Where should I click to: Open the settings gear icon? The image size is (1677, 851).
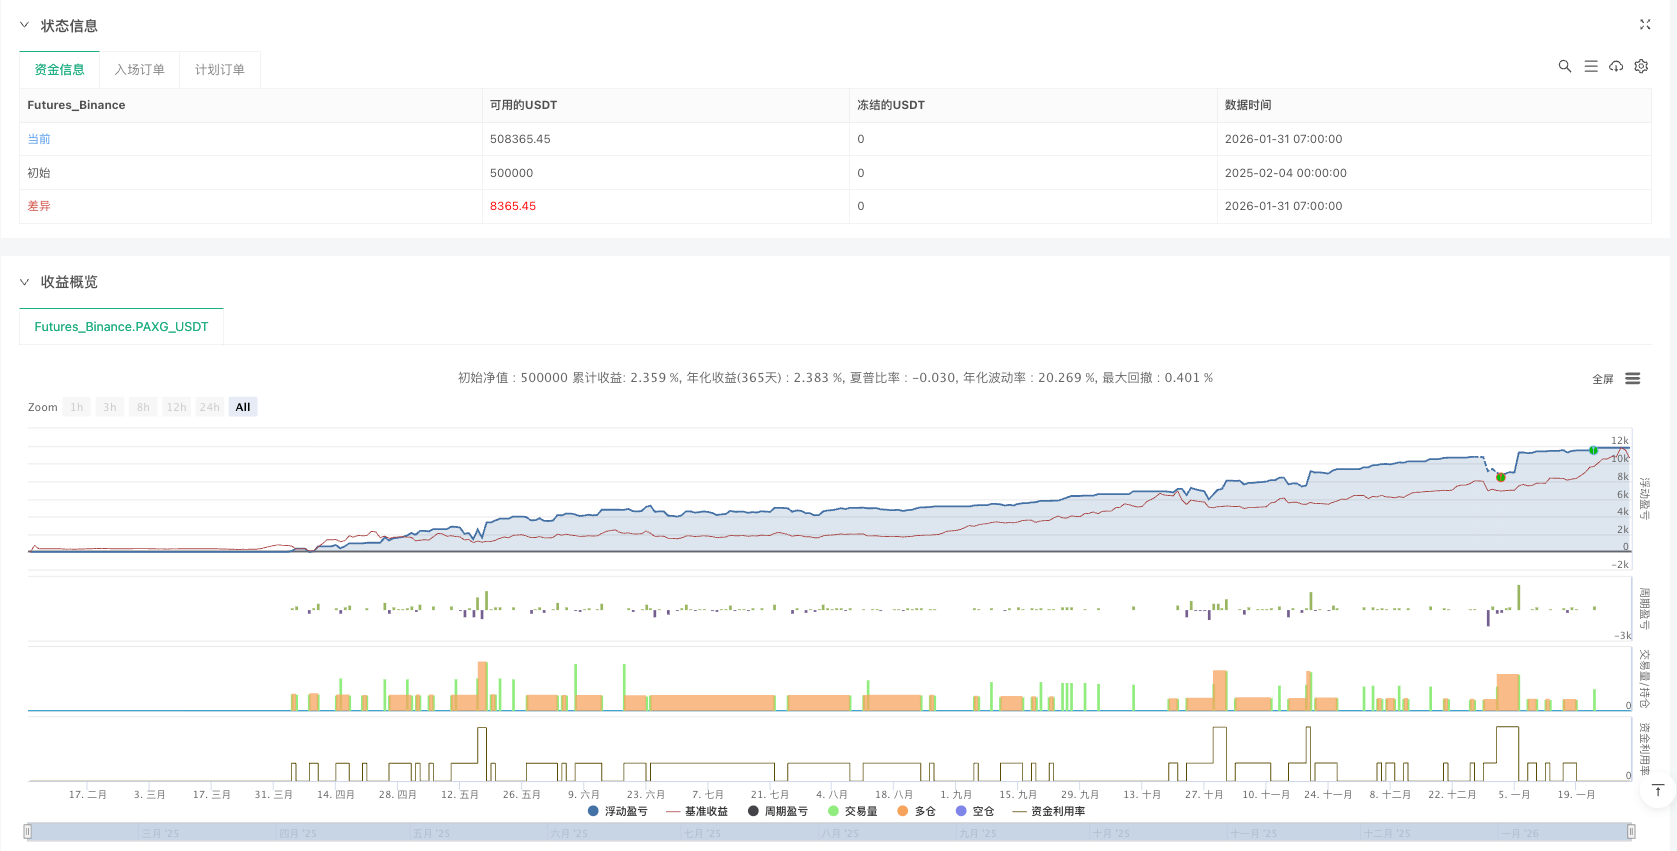(1641, 66)
